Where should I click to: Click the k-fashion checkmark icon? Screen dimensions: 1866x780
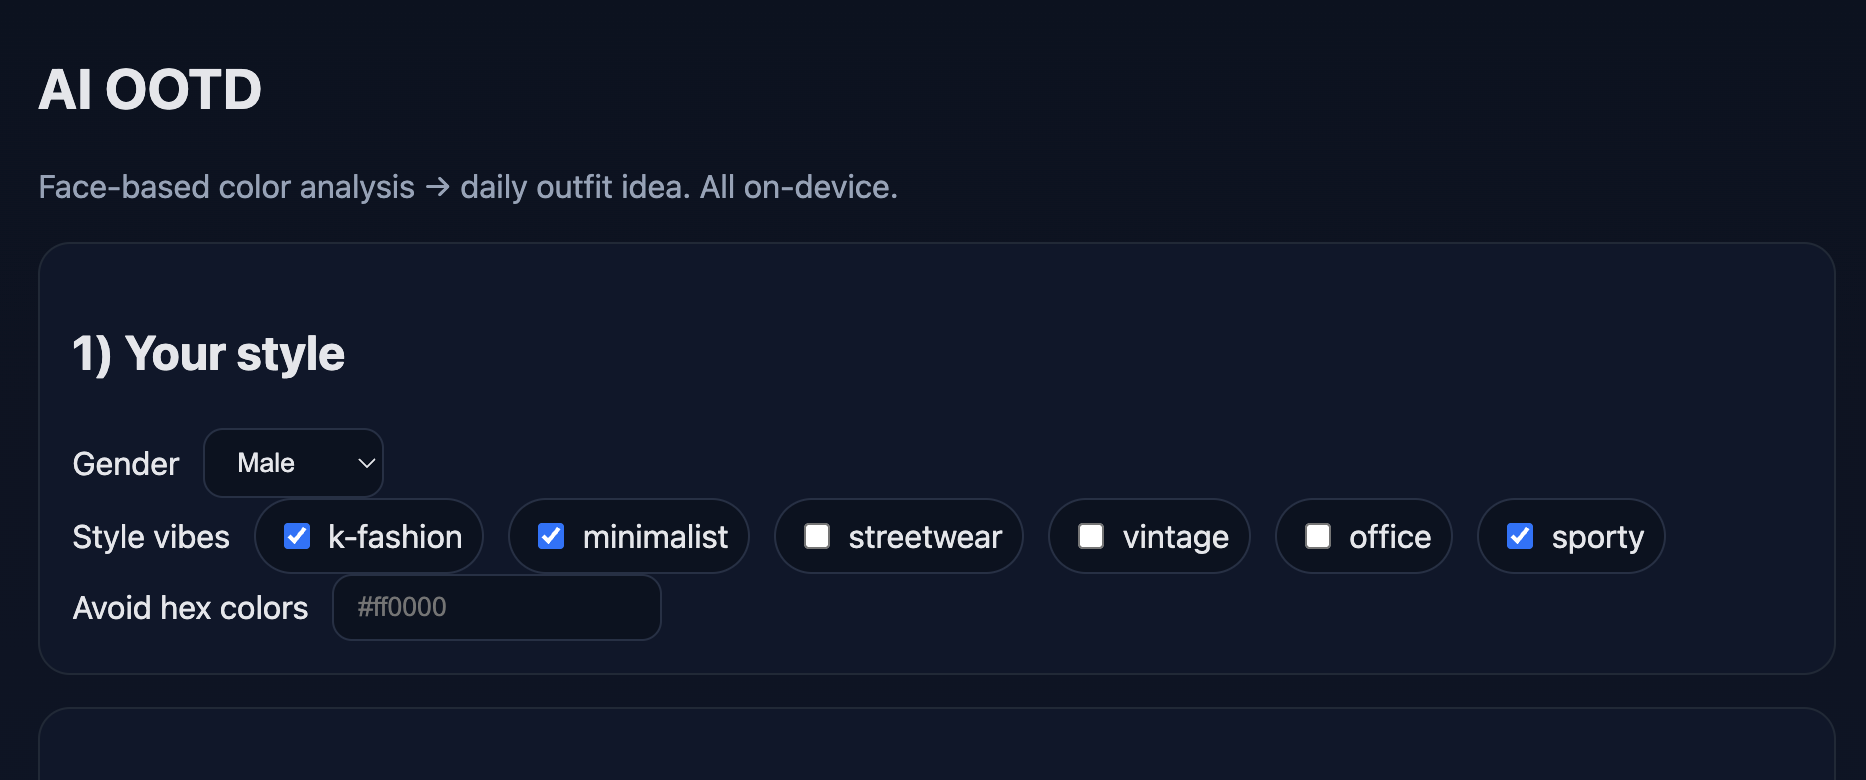coord(297,536)
